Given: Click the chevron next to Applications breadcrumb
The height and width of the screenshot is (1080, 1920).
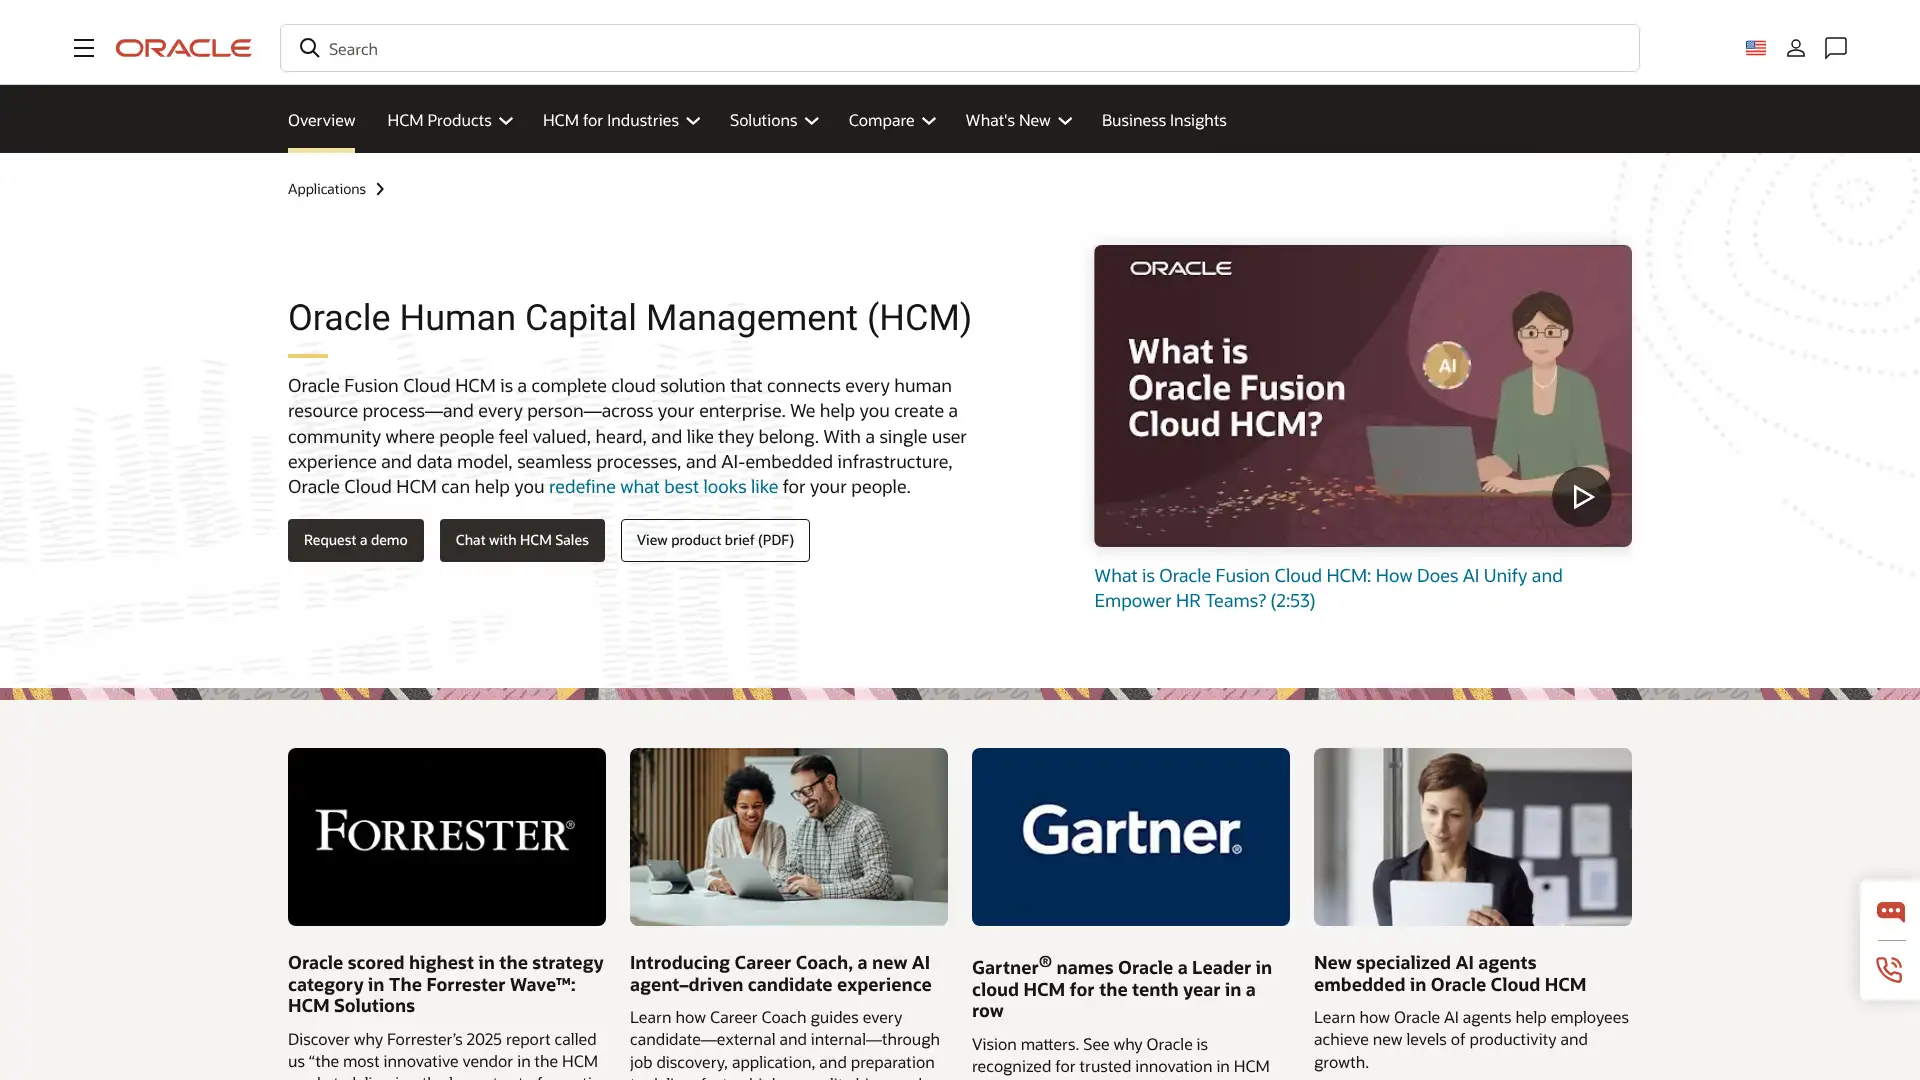Looking at the screenshot, I should [380, 189].
